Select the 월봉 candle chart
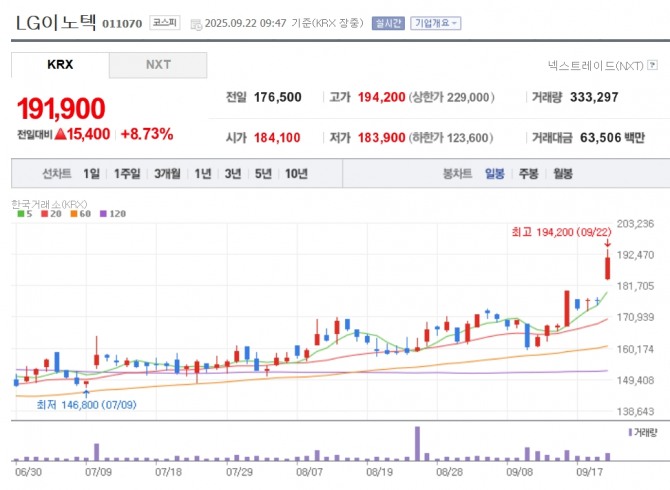670x490 pixels. (x=563, y=174)
